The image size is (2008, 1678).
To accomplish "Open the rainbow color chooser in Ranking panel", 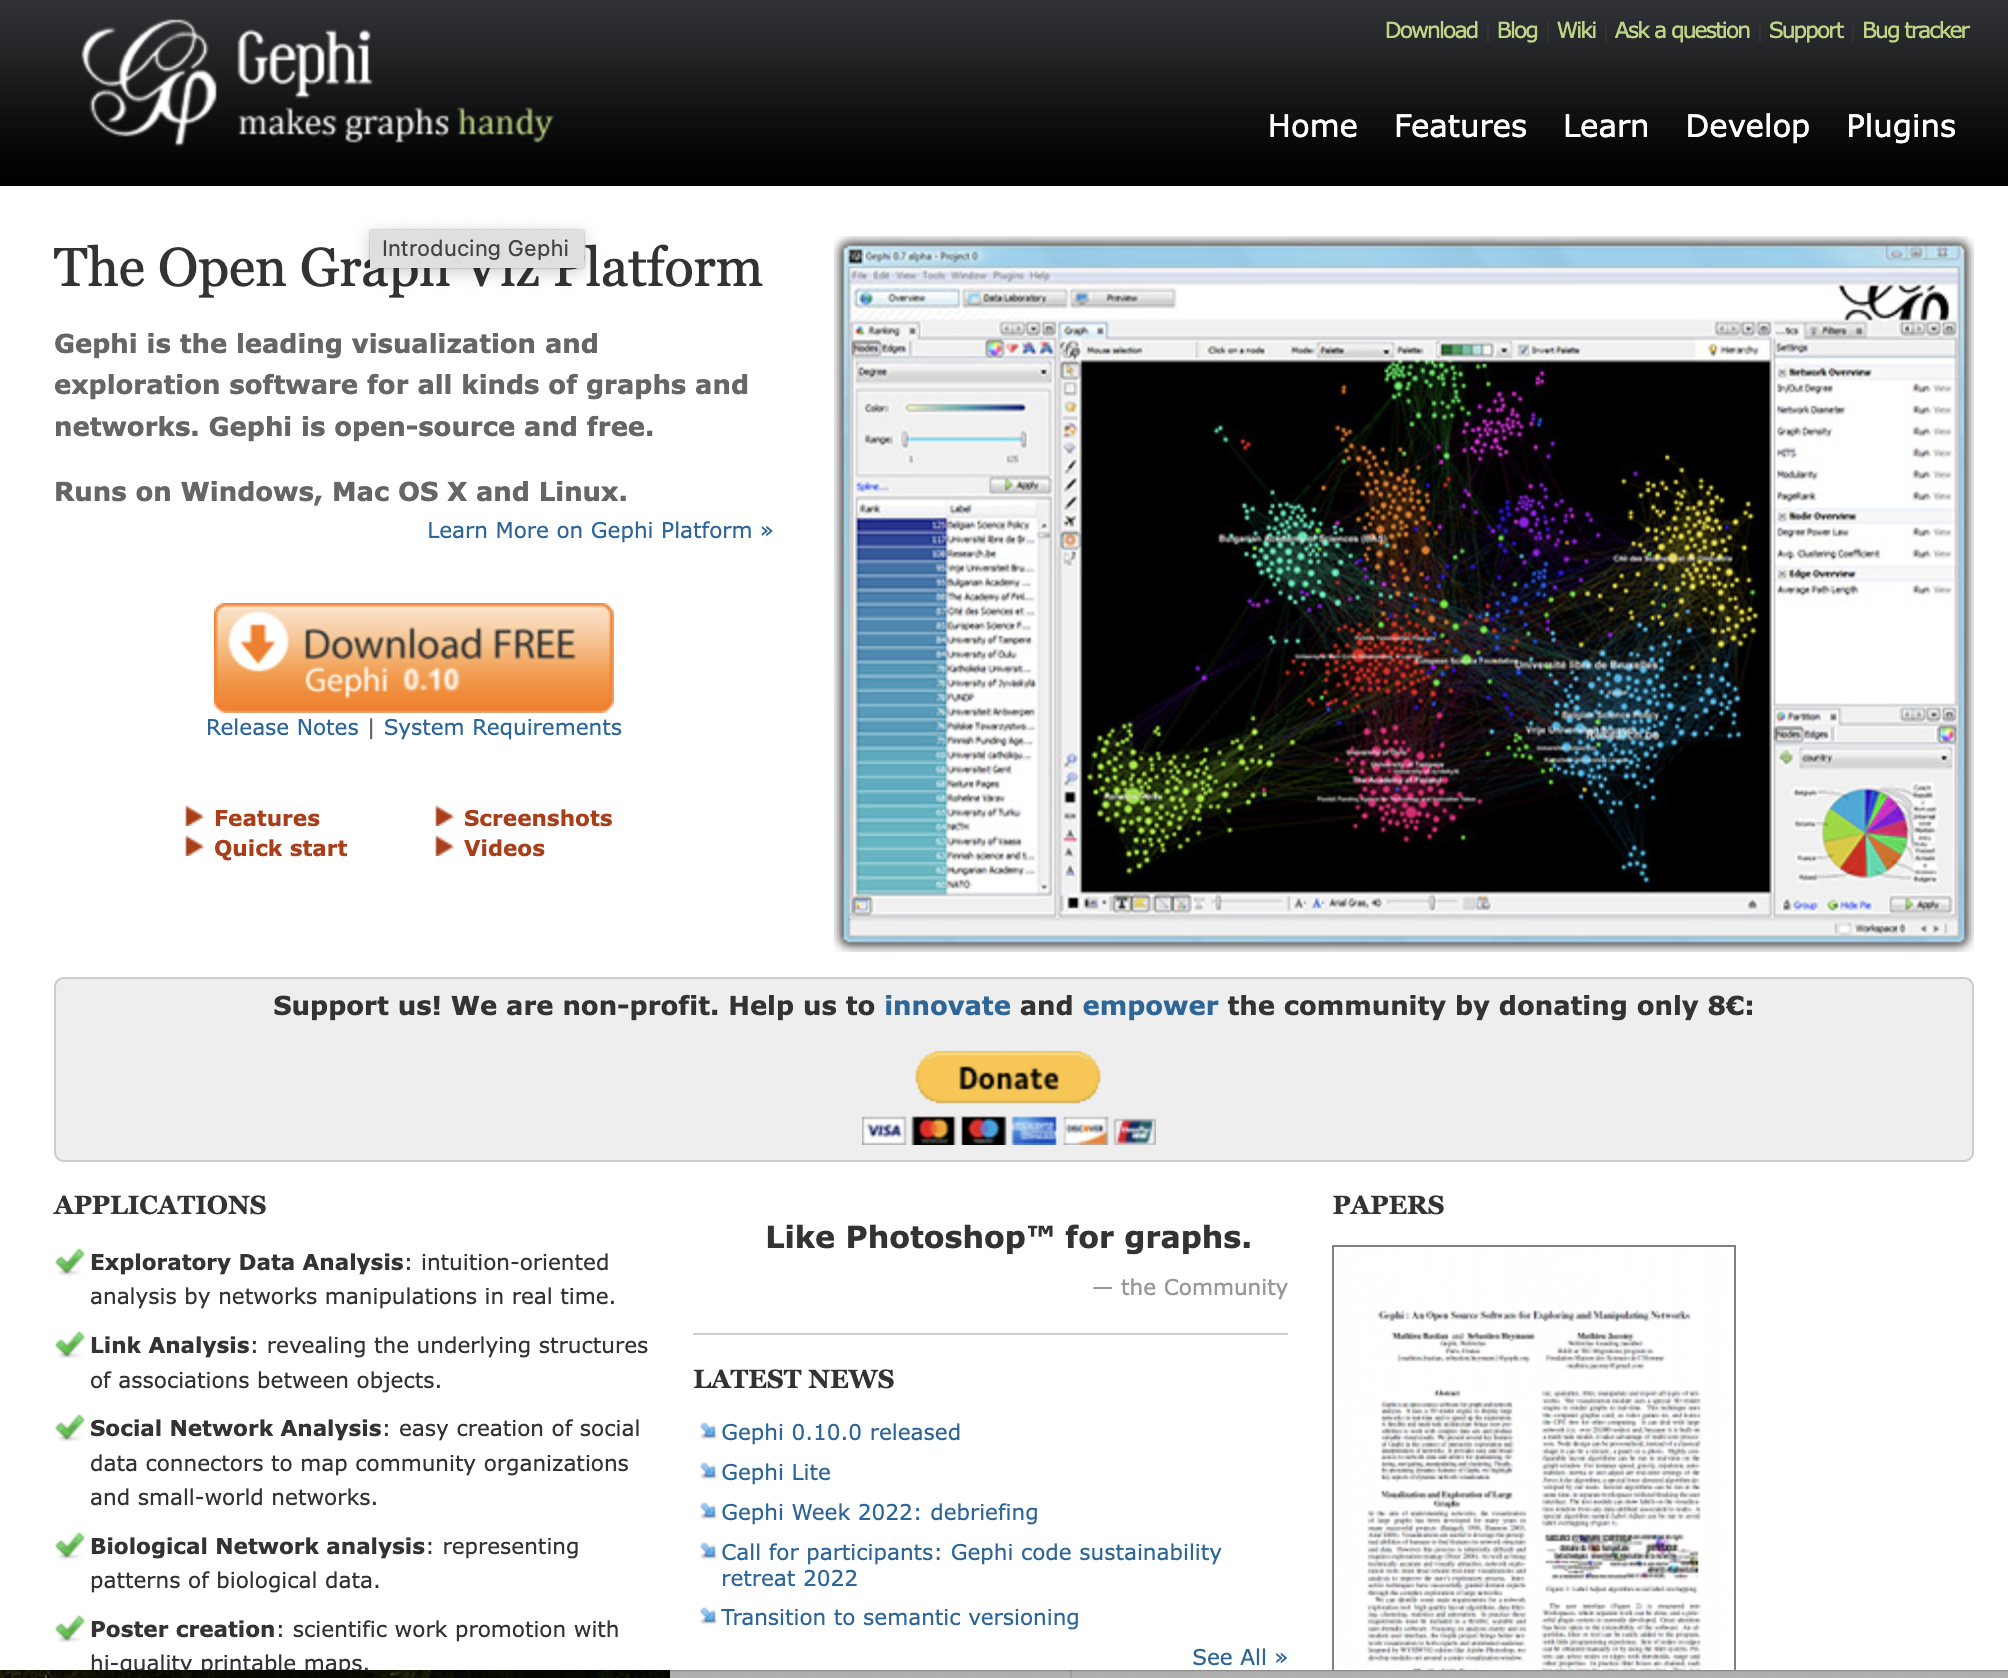I will pyautogui.click(x=994, y=348).
